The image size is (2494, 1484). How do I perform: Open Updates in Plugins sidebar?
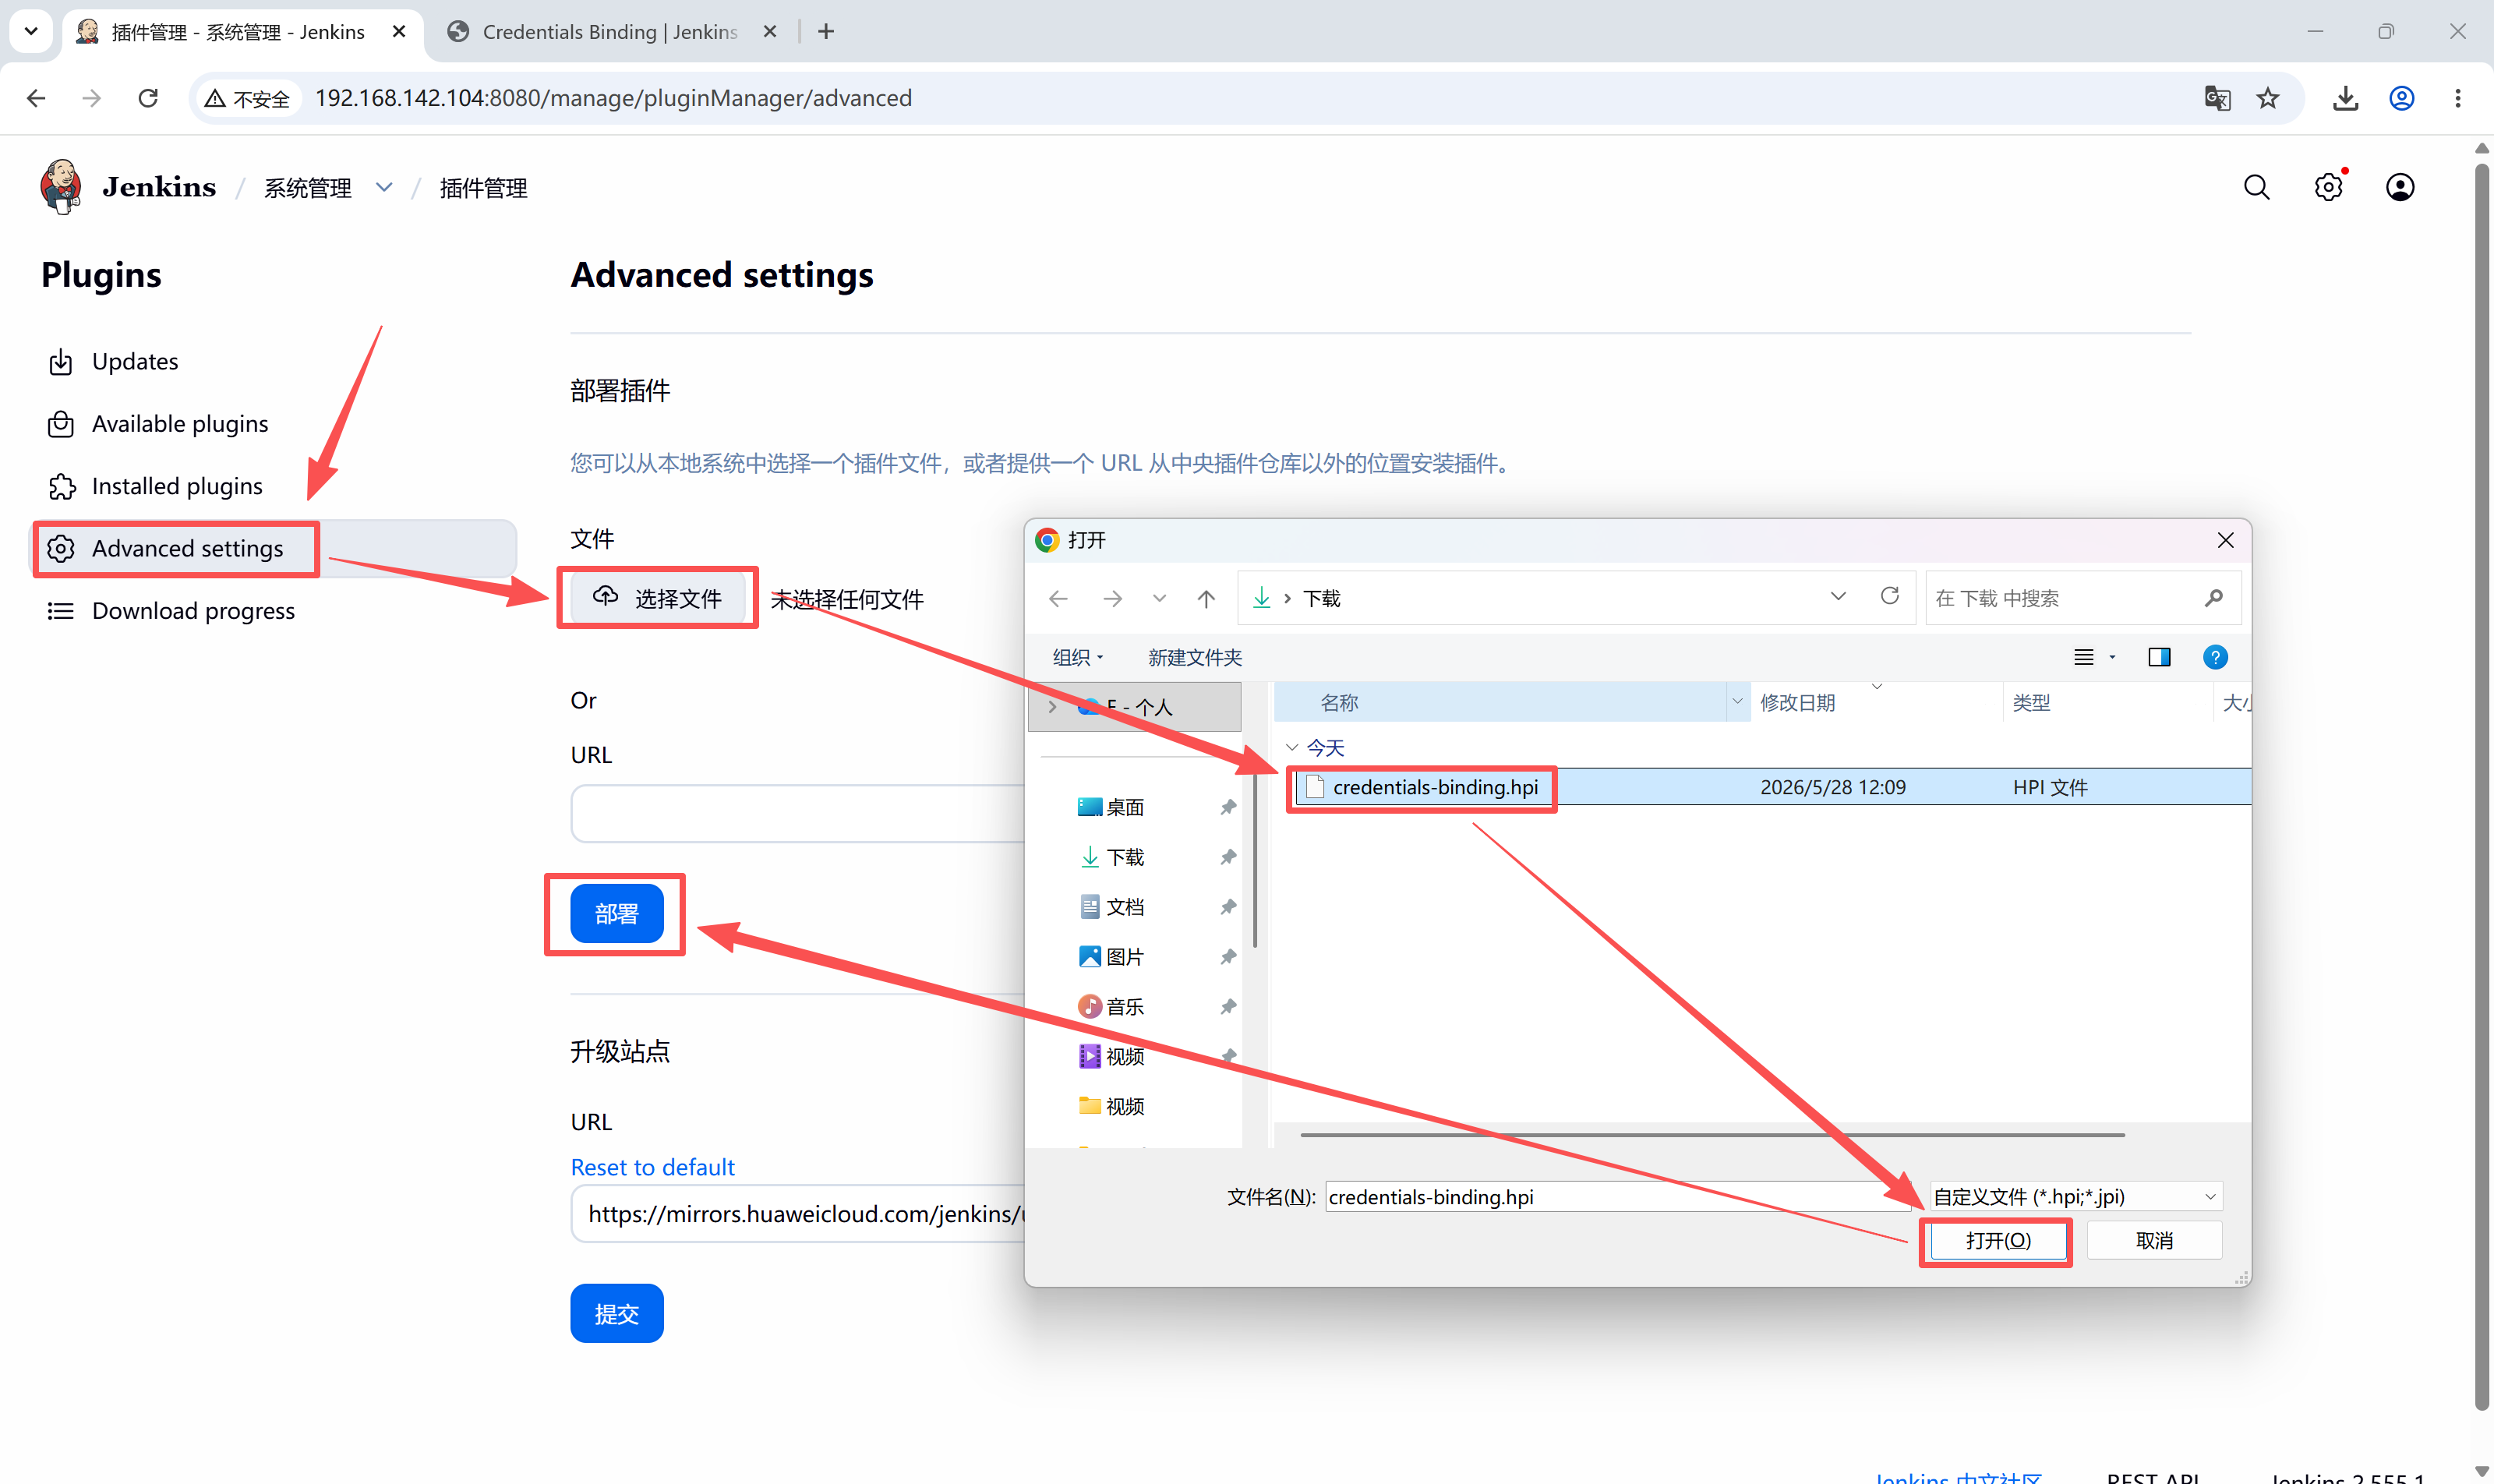tap(135, 361)
